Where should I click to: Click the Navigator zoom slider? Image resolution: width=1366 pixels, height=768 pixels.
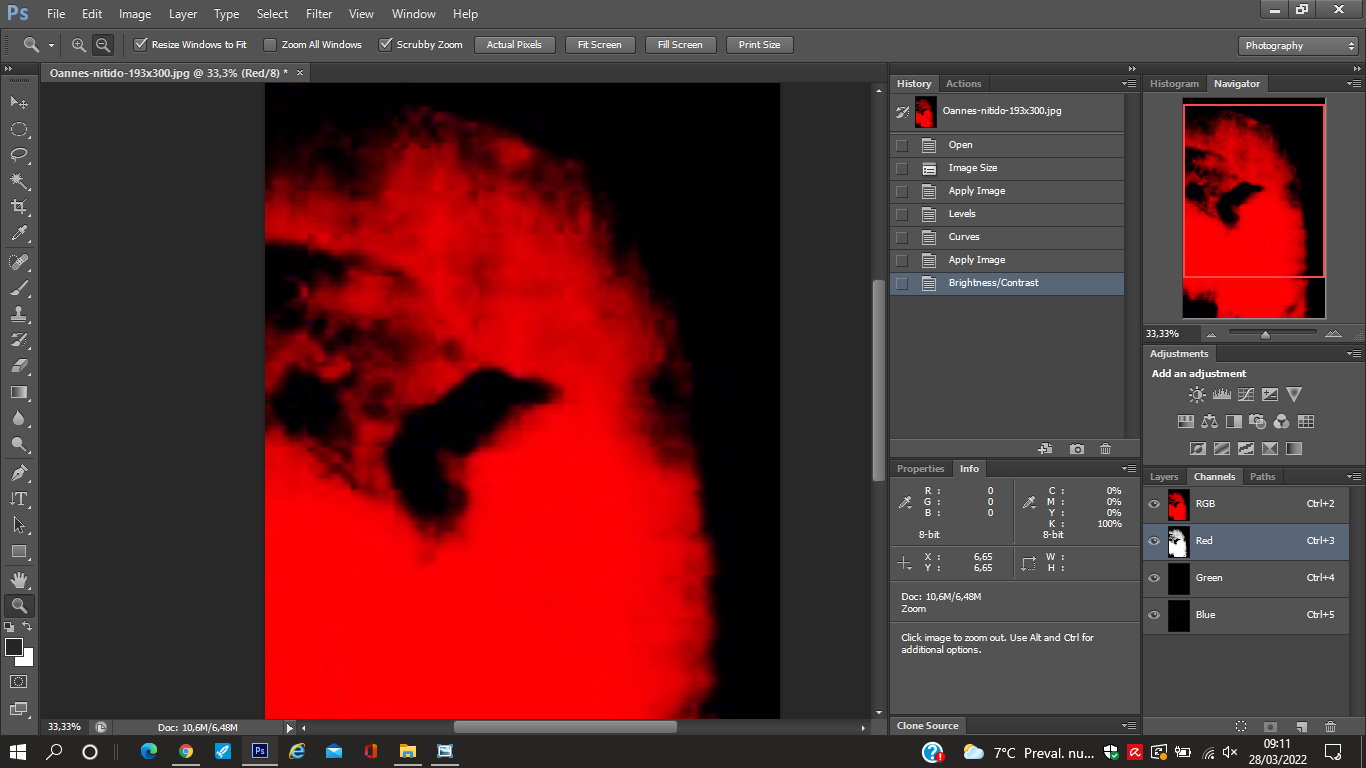click(1265, 334)
